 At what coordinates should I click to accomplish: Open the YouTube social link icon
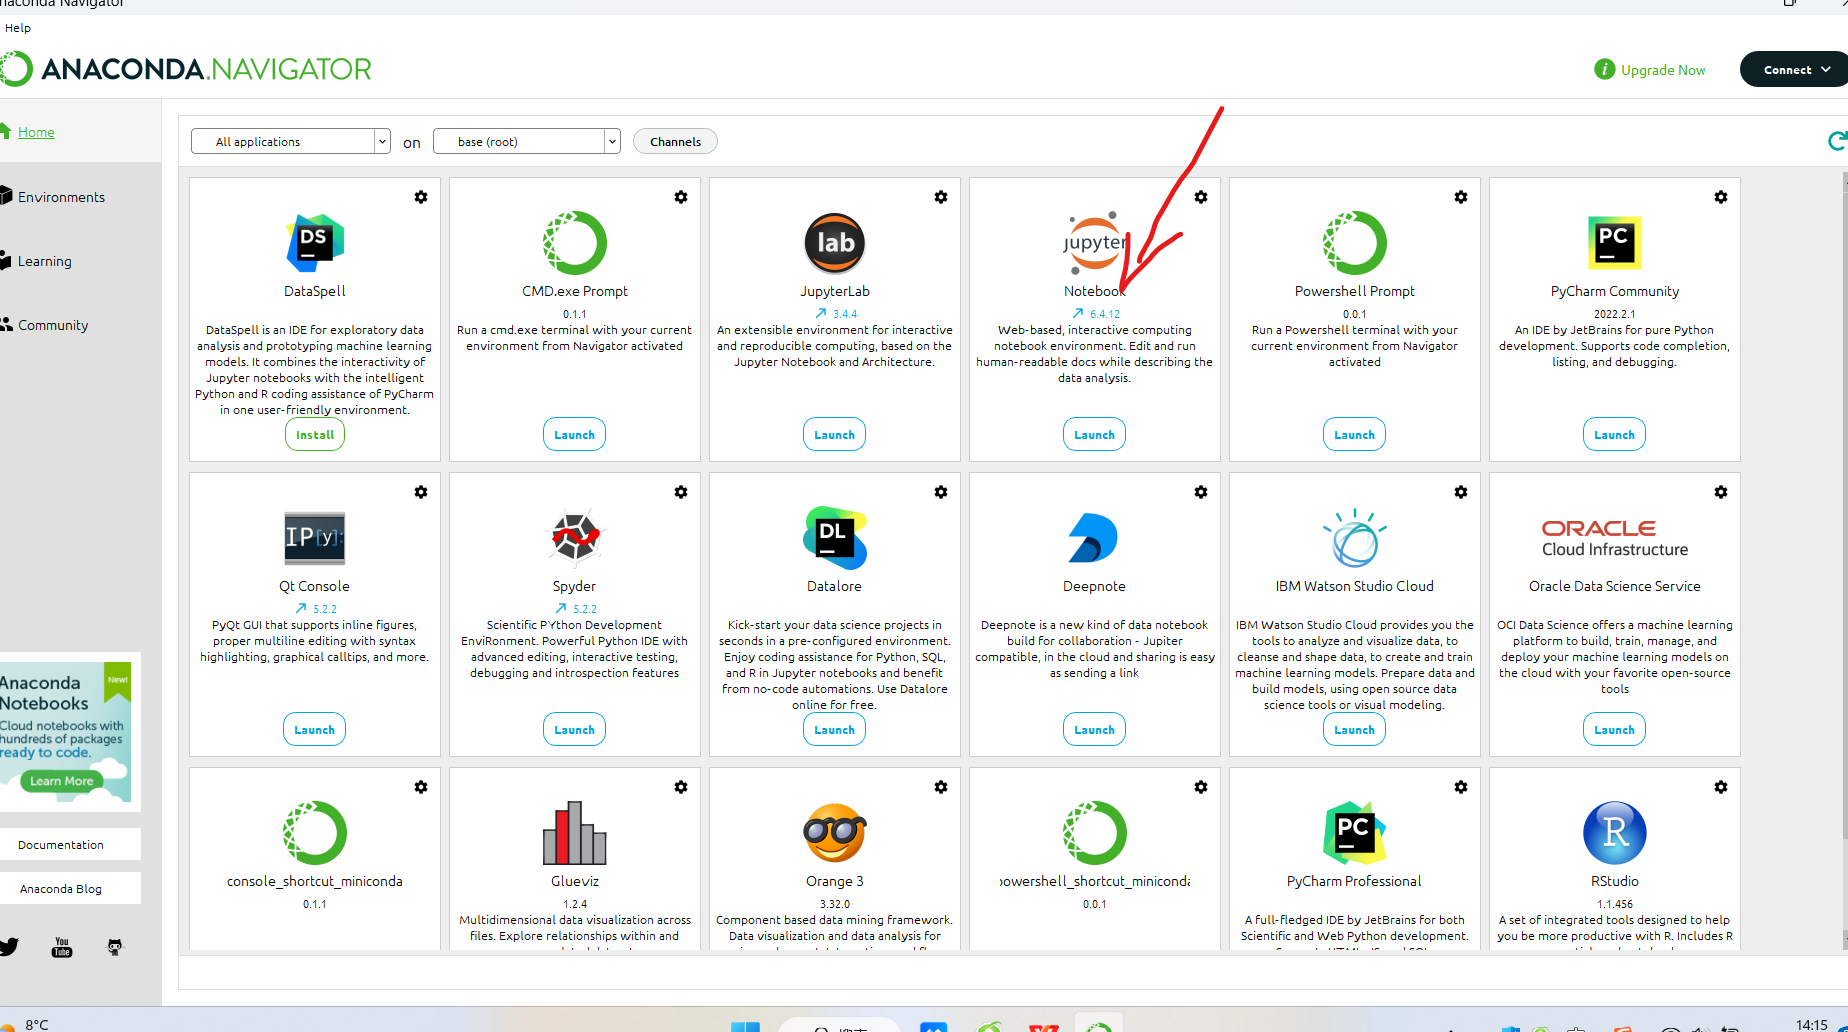(62, 947)
